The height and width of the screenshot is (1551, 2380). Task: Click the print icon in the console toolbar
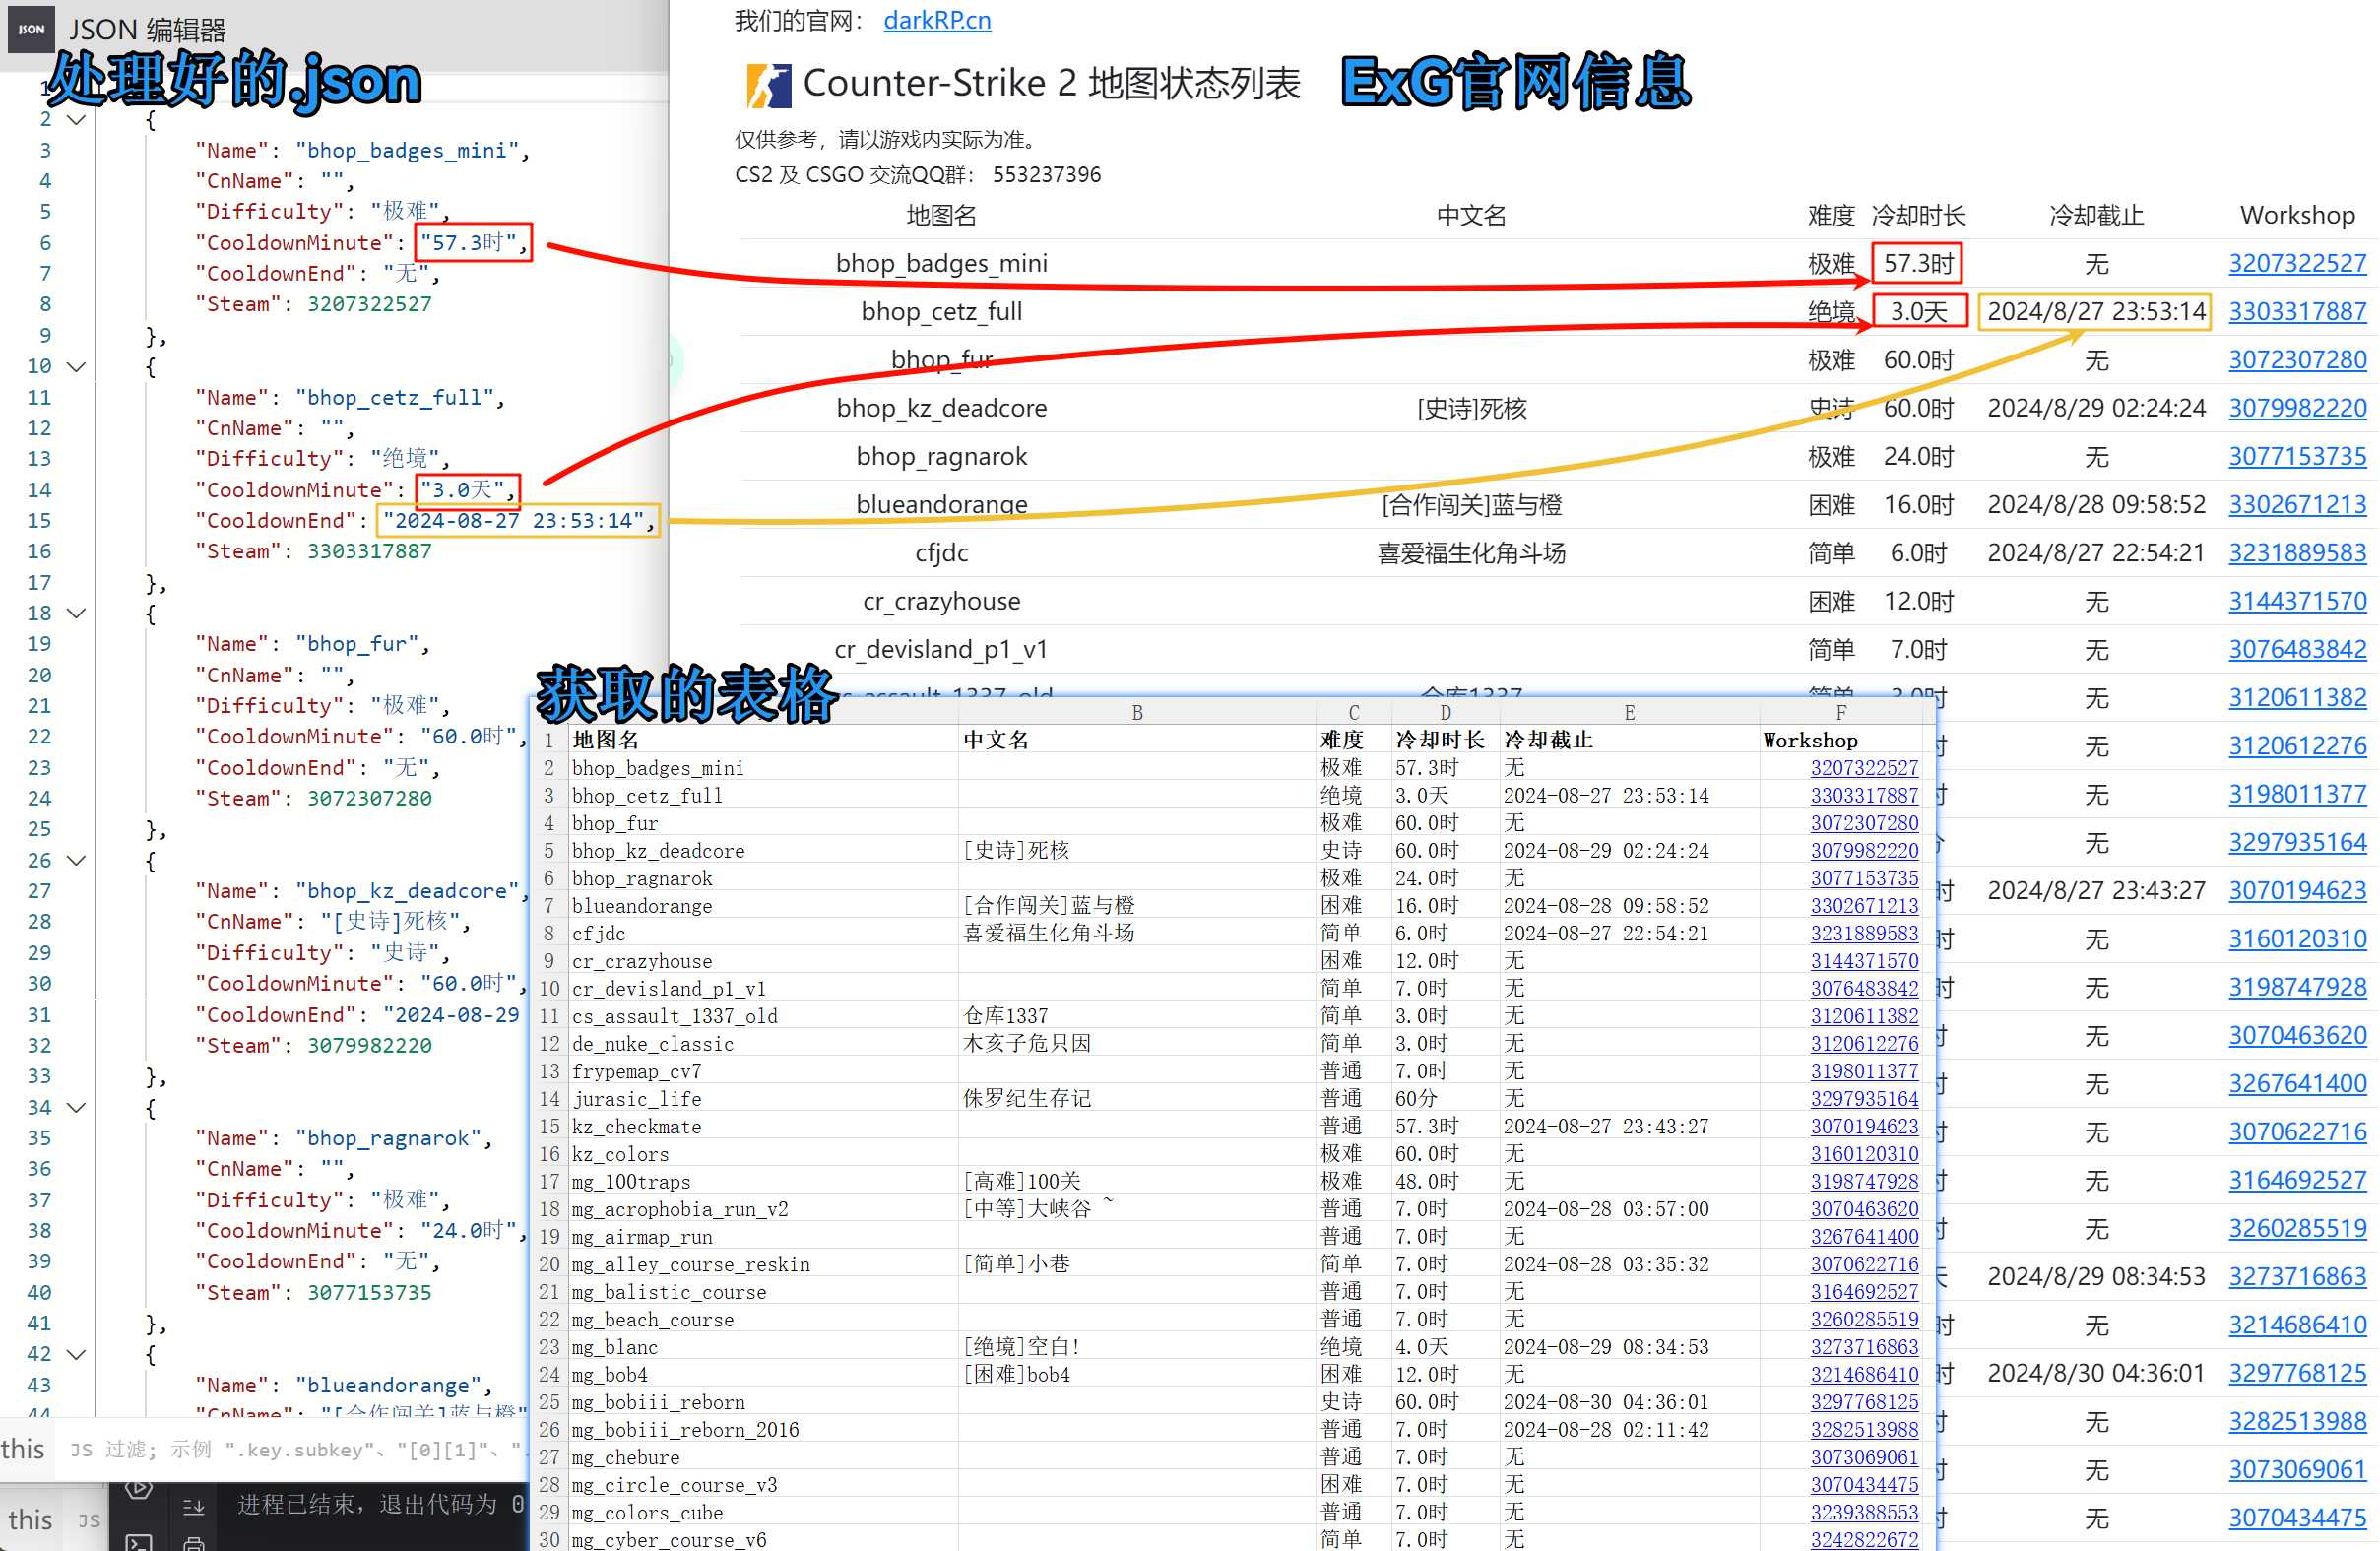pos(194,1543)
